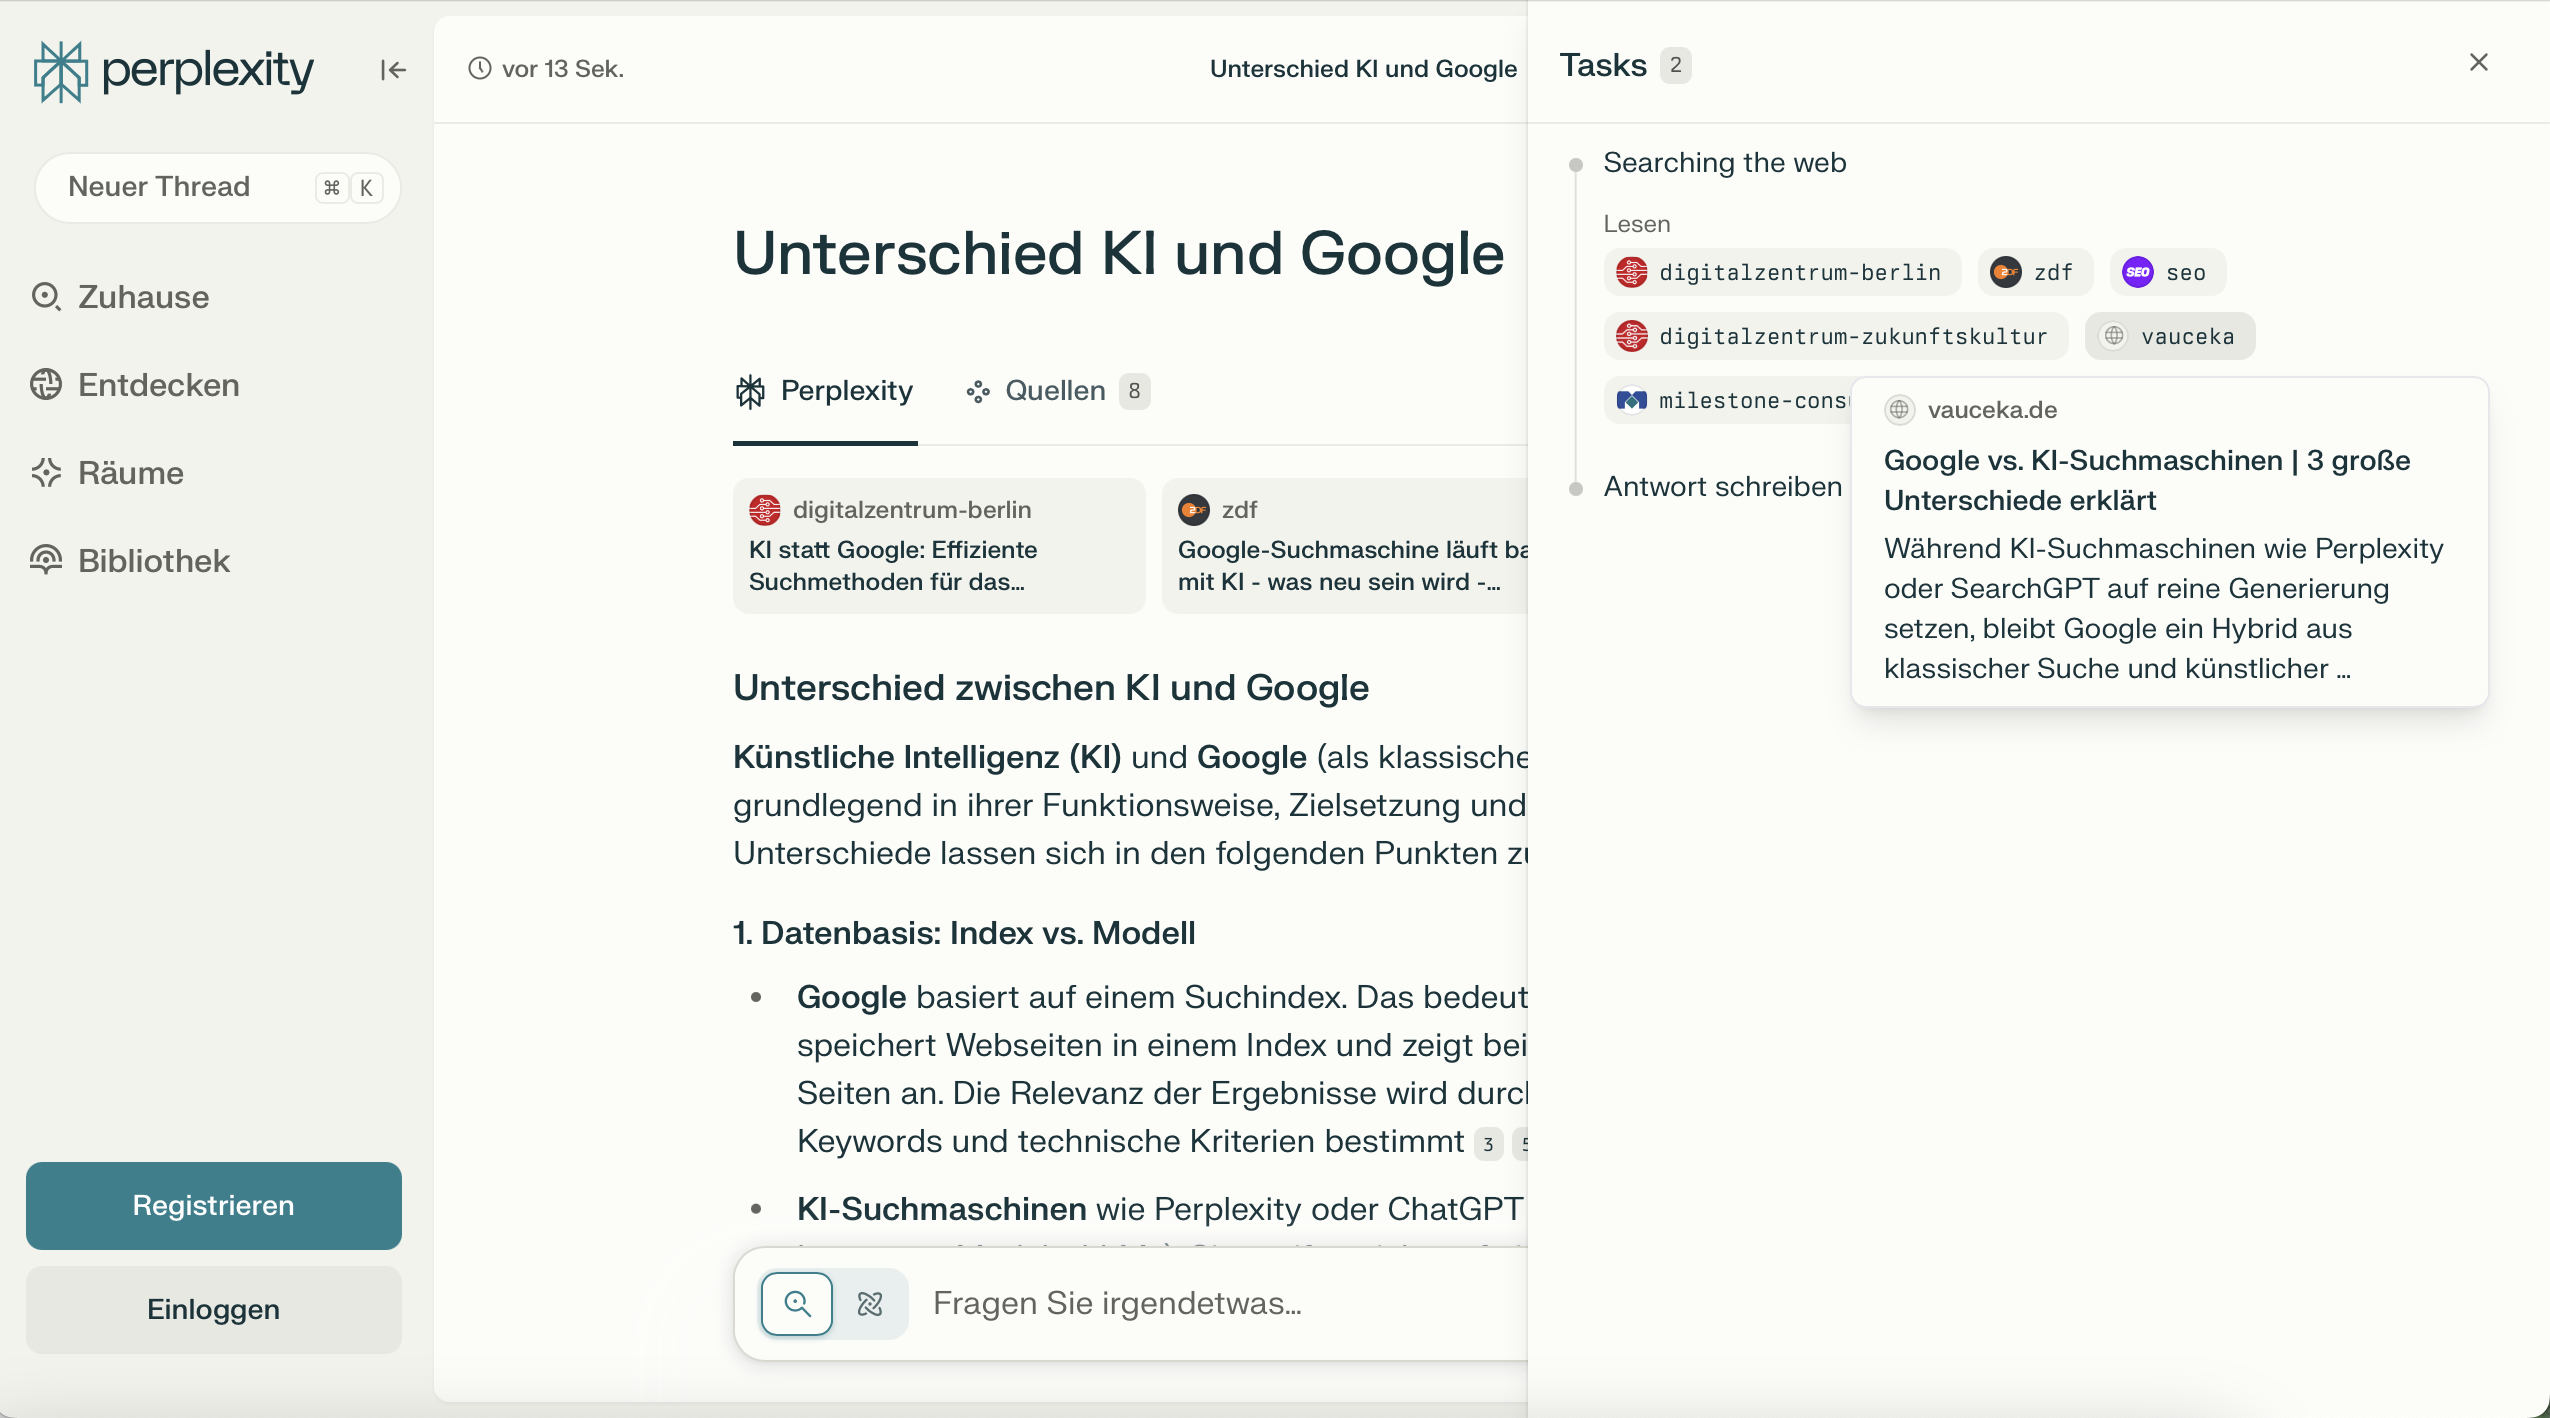Screen dimensions: 2550x1418
Task: Click the Quellen tab icon
Action: point(978,391)
